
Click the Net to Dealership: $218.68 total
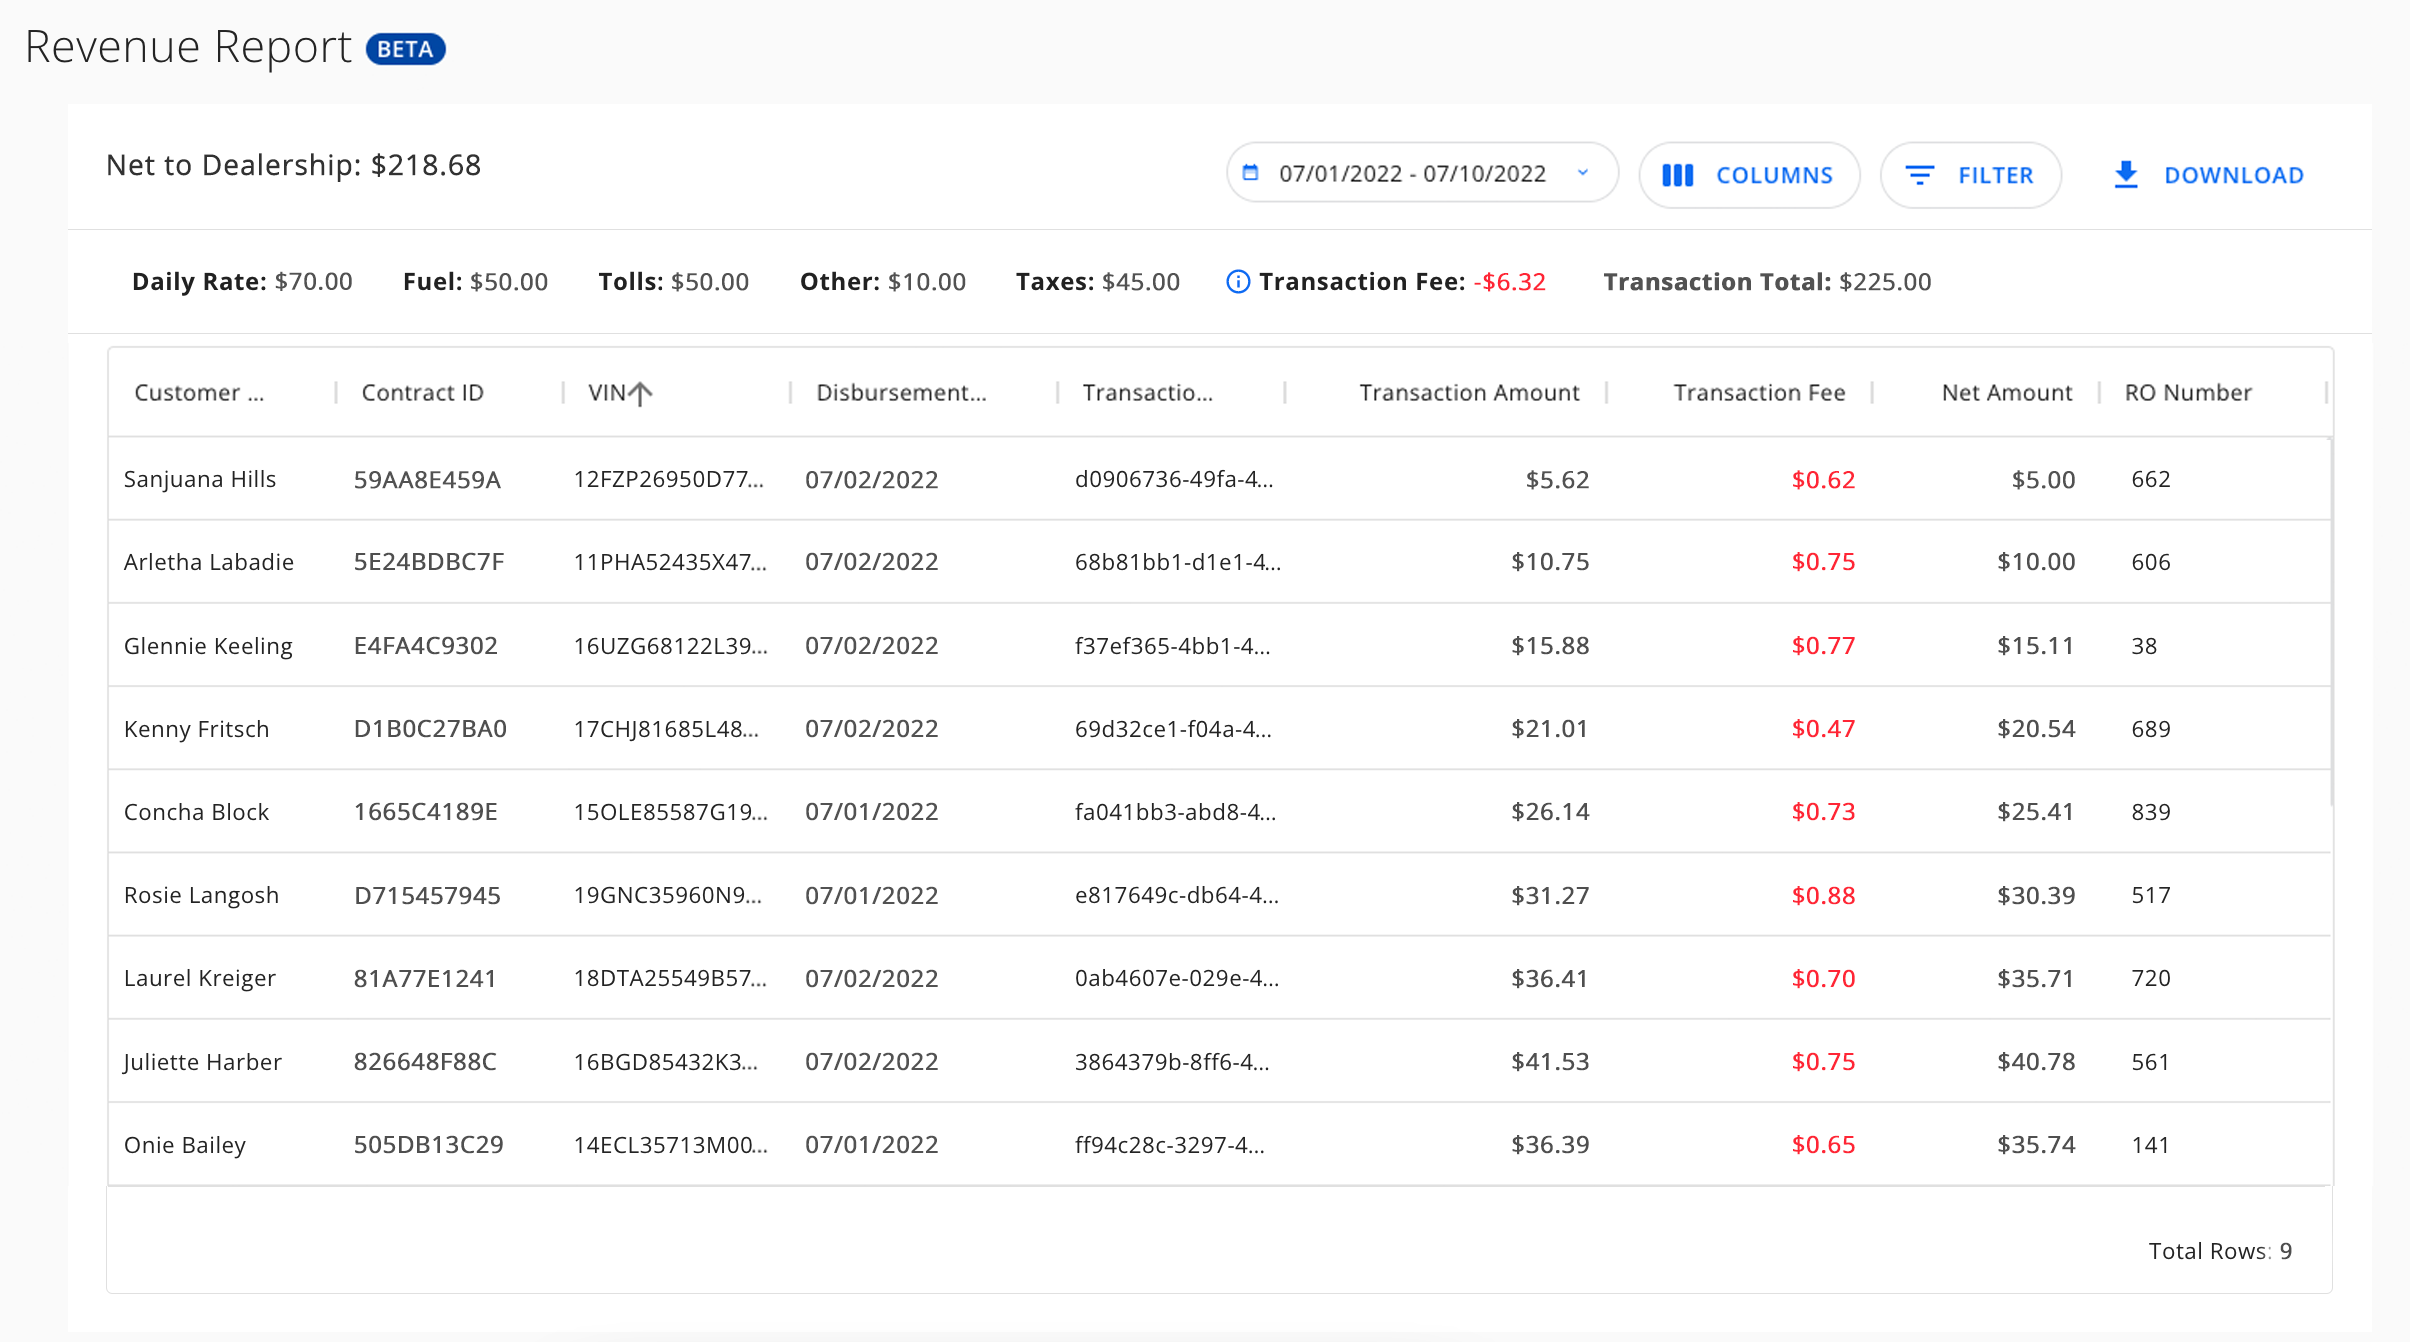click(x=294, y=165)
